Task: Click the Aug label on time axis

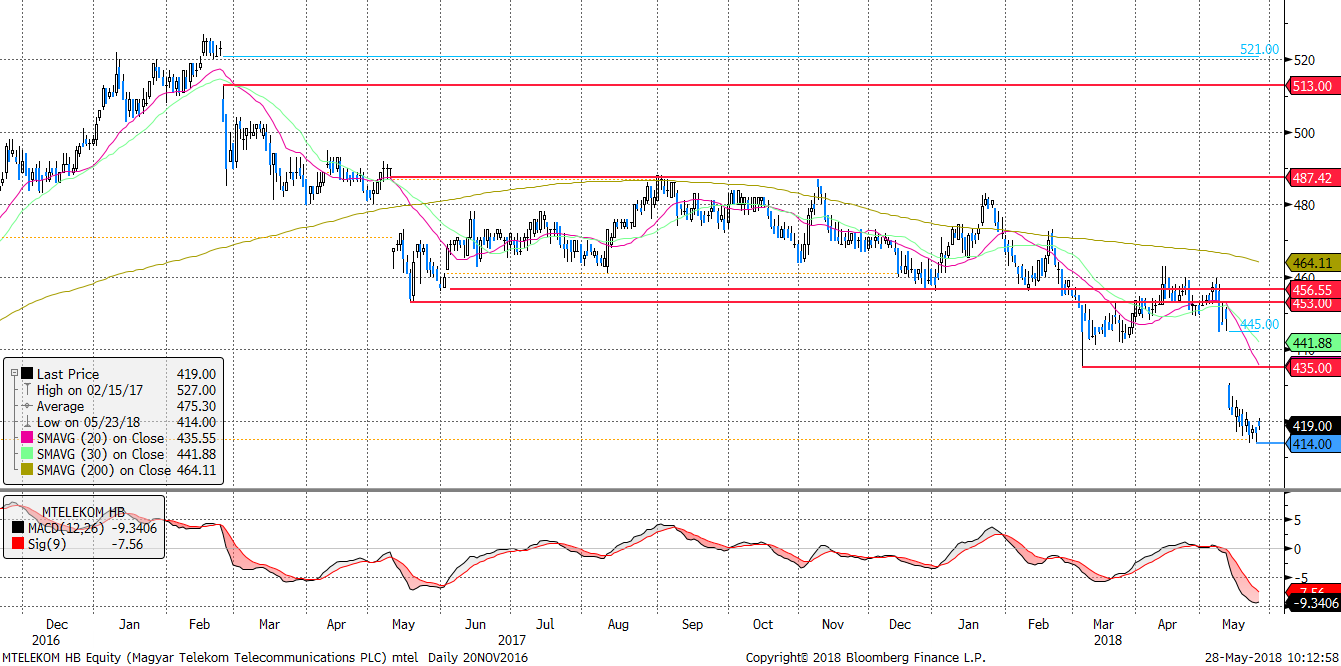Action: tap(617, 624)
